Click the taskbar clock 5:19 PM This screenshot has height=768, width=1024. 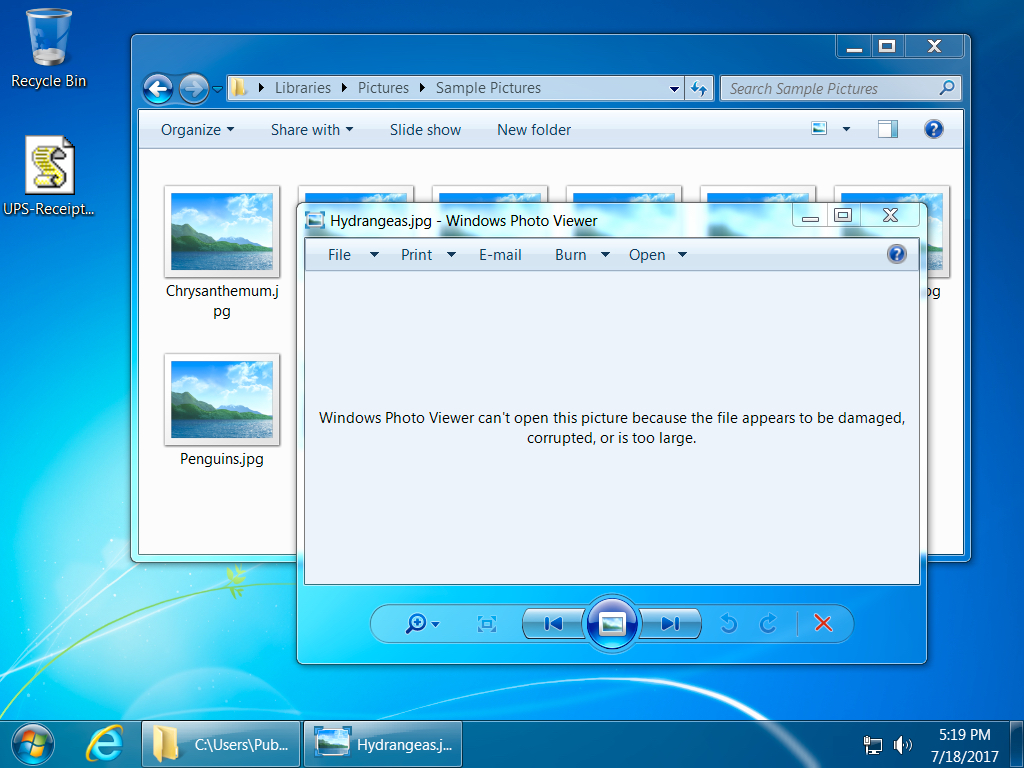coord(965,735)
